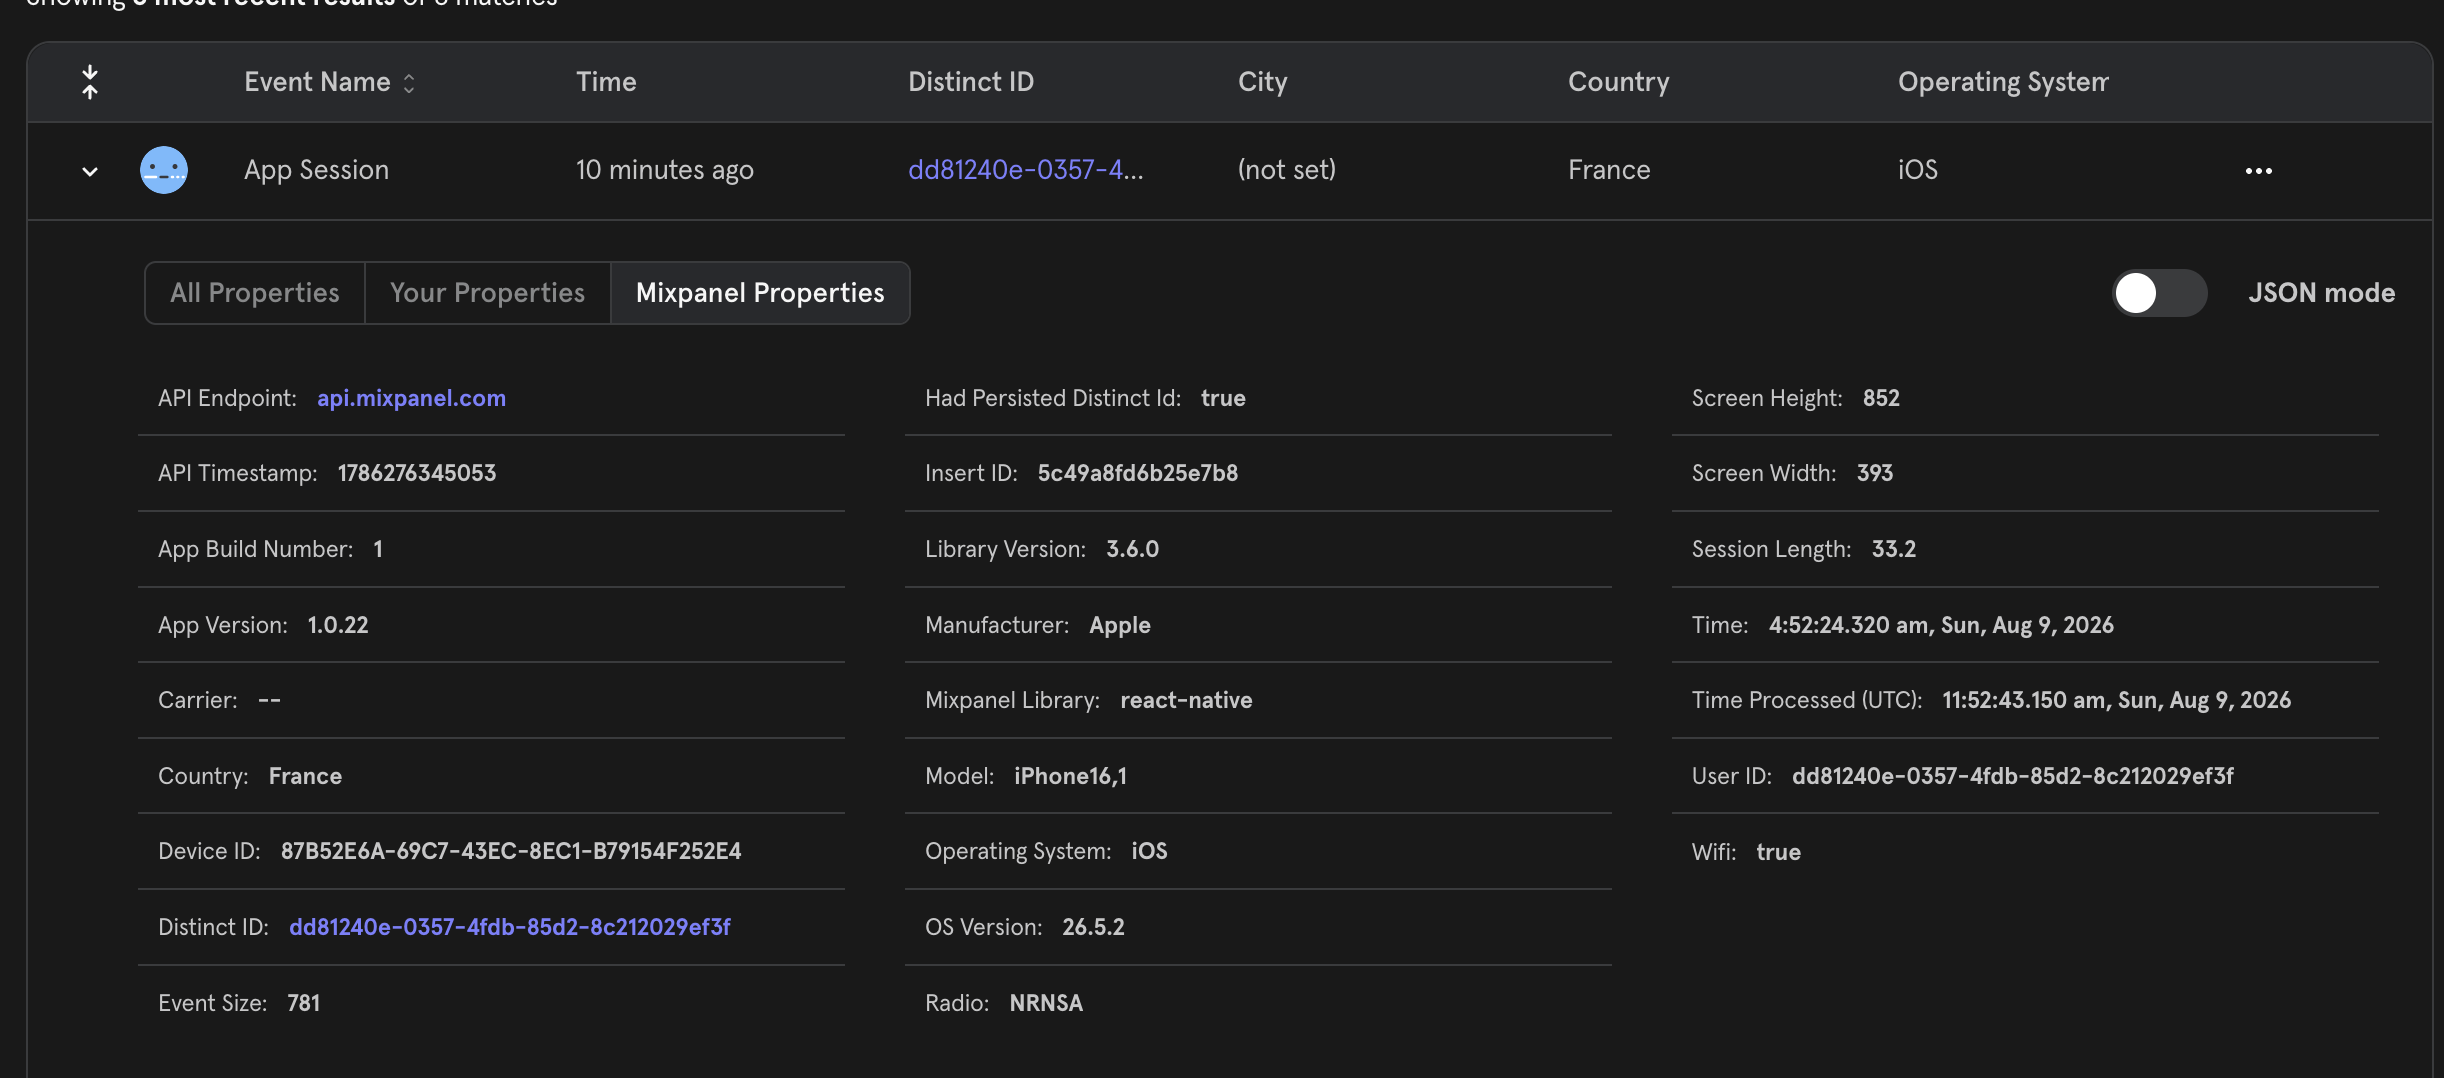Select Mixpanel Properties tab

pyautogui.click(x=760, y=293)
